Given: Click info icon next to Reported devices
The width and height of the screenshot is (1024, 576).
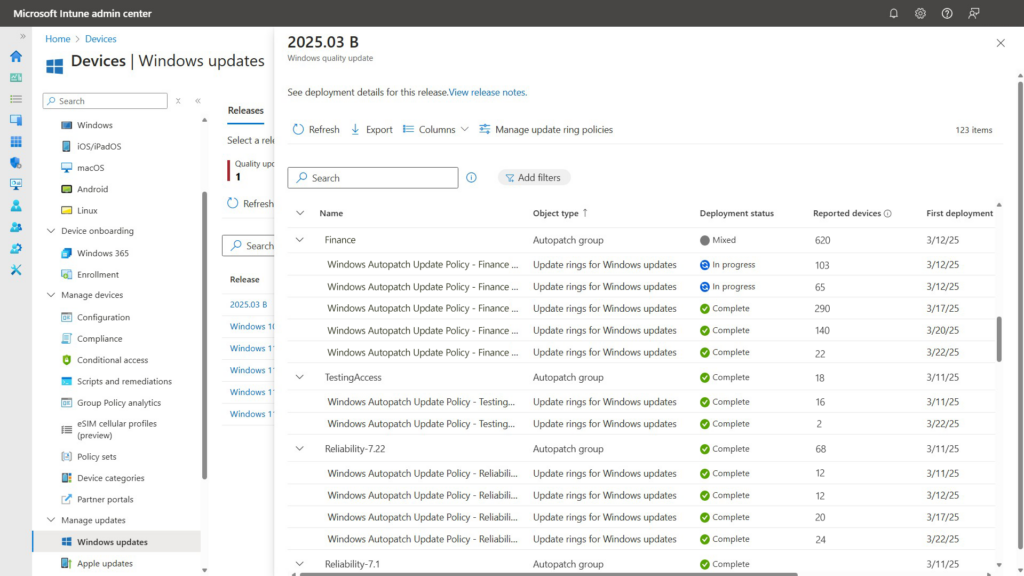Looking at the screenshot, I should 888,214.
